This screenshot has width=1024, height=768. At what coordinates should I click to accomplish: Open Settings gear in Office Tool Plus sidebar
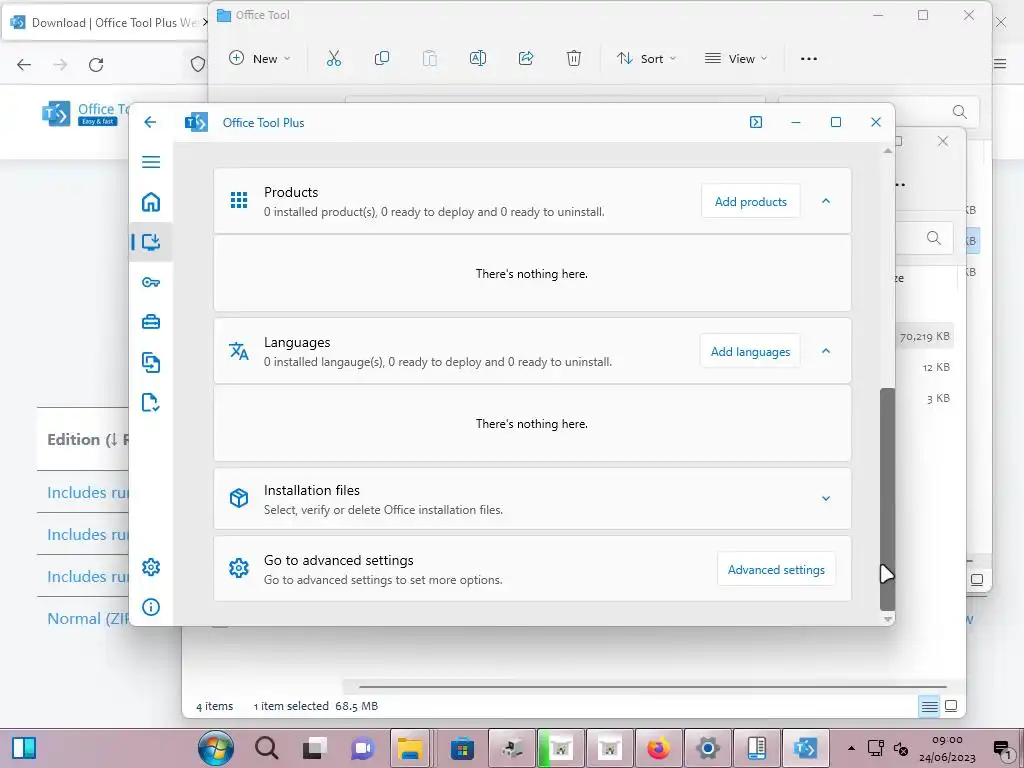pyautogui.click(x=151, y=567)
